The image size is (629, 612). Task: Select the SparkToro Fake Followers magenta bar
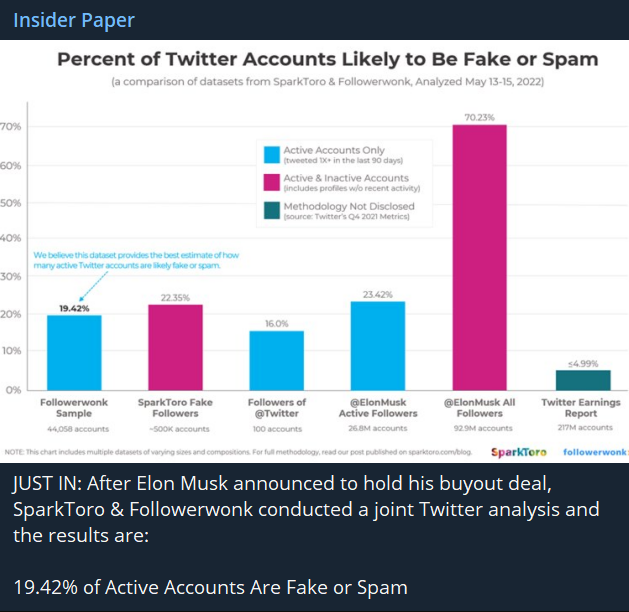pos(175,347)
